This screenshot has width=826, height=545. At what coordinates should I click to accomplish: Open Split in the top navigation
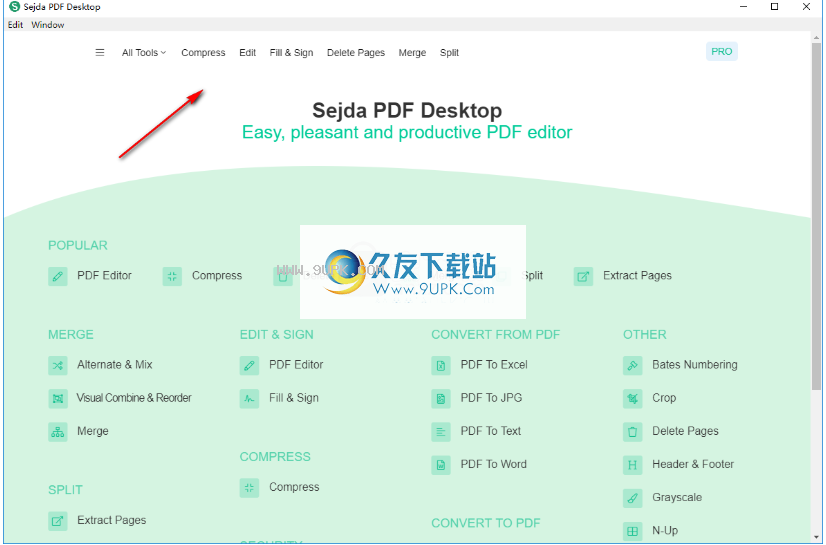(449, 53)
